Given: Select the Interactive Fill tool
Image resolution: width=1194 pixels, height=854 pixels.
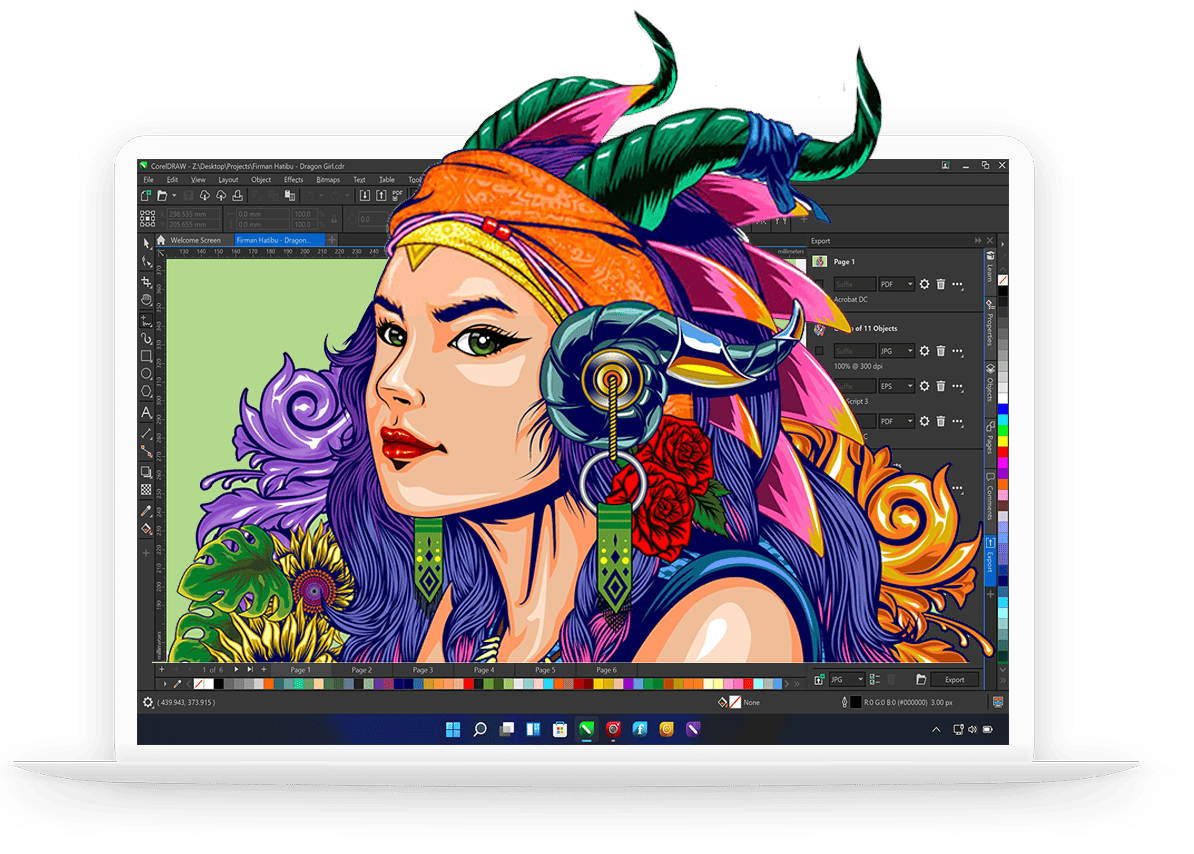Looking at the screenshot, I should 146,528.
